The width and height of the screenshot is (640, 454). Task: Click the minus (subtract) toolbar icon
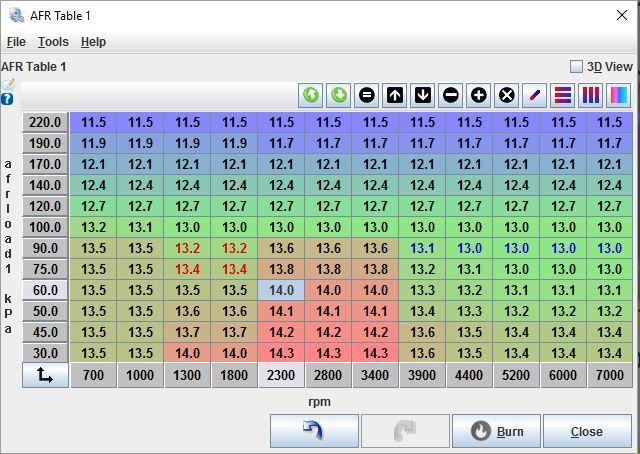coord(451,96)
